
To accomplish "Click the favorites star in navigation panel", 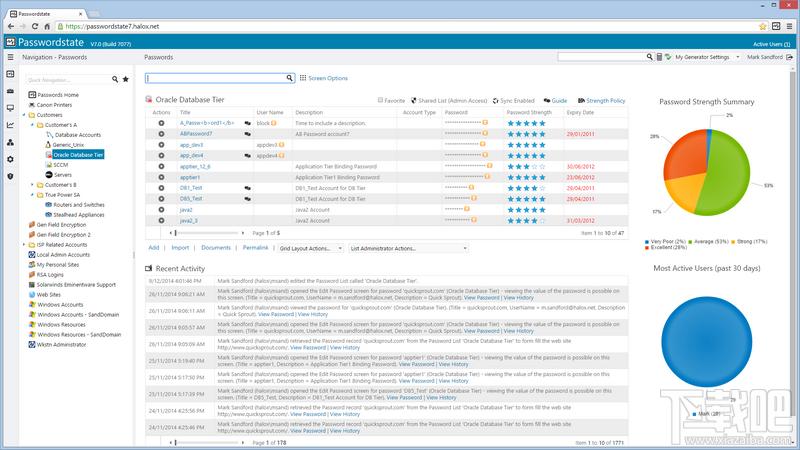I will [x=126, y=79].
